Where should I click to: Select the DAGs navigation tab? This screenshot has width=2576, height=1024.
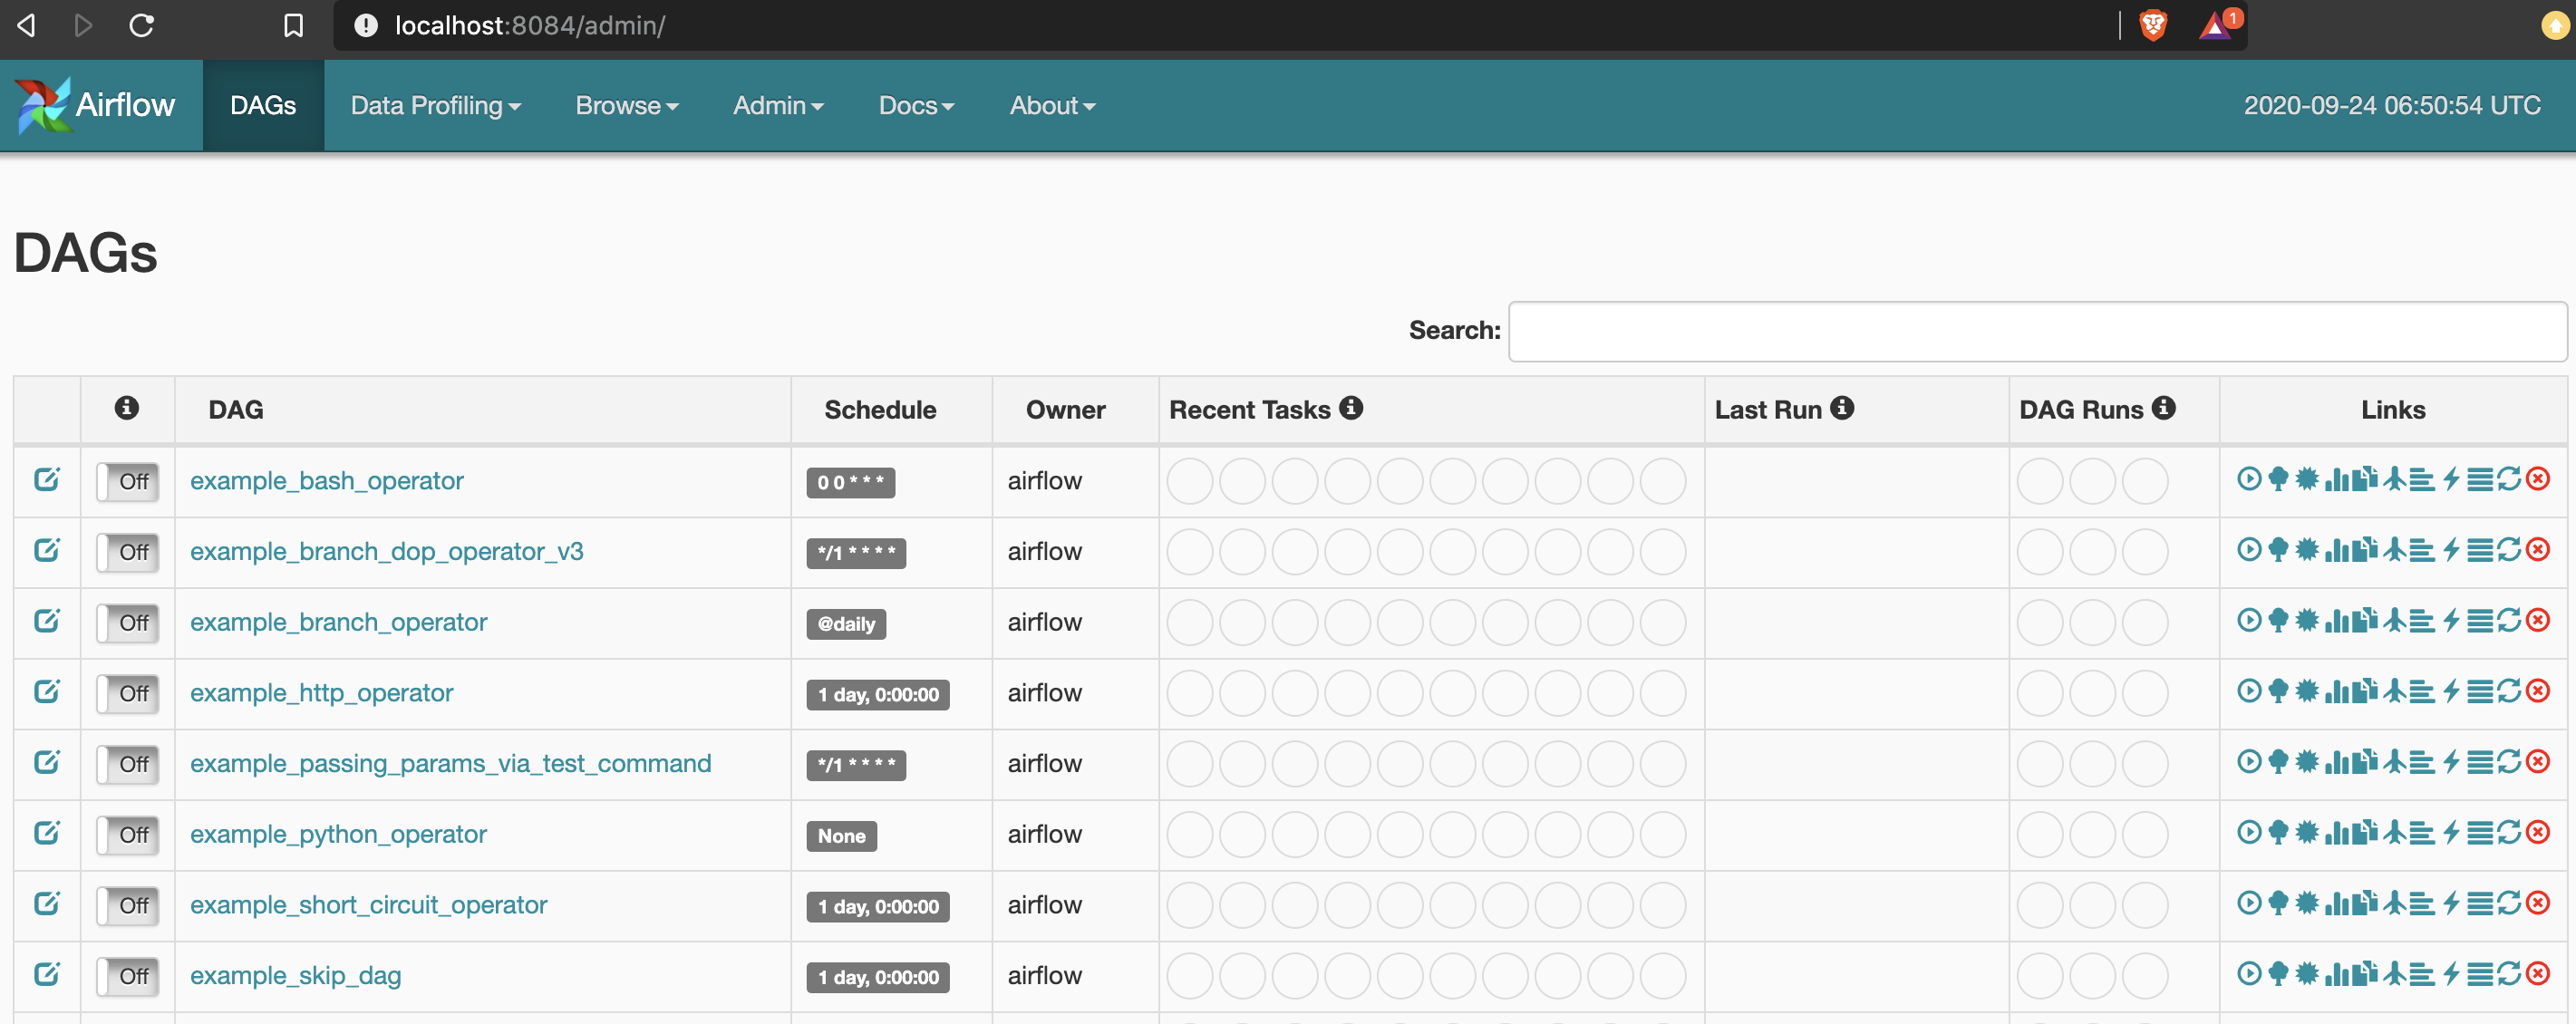click(x=263, y=105)
